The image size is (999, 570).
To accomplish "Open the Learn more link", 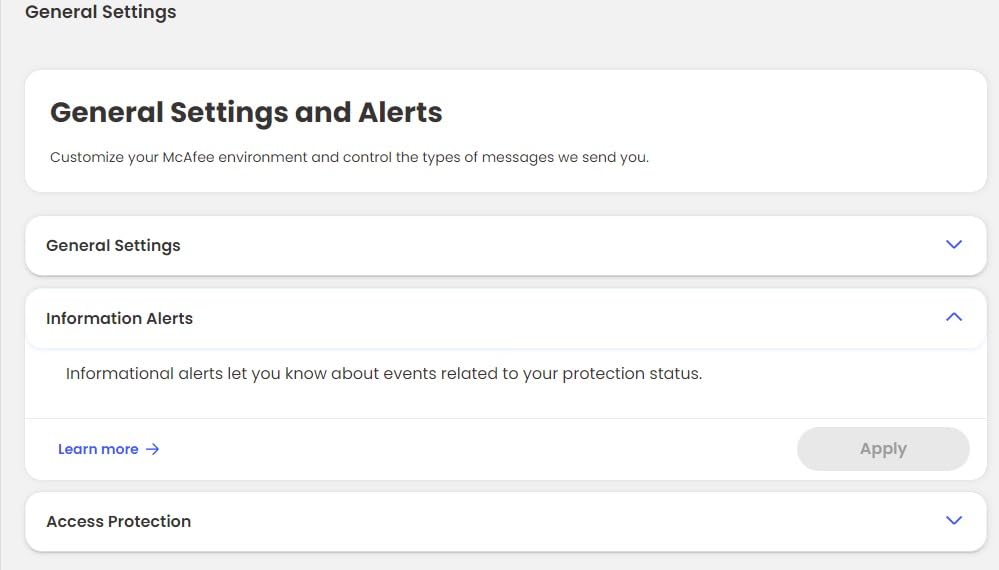I will [98, 449].
